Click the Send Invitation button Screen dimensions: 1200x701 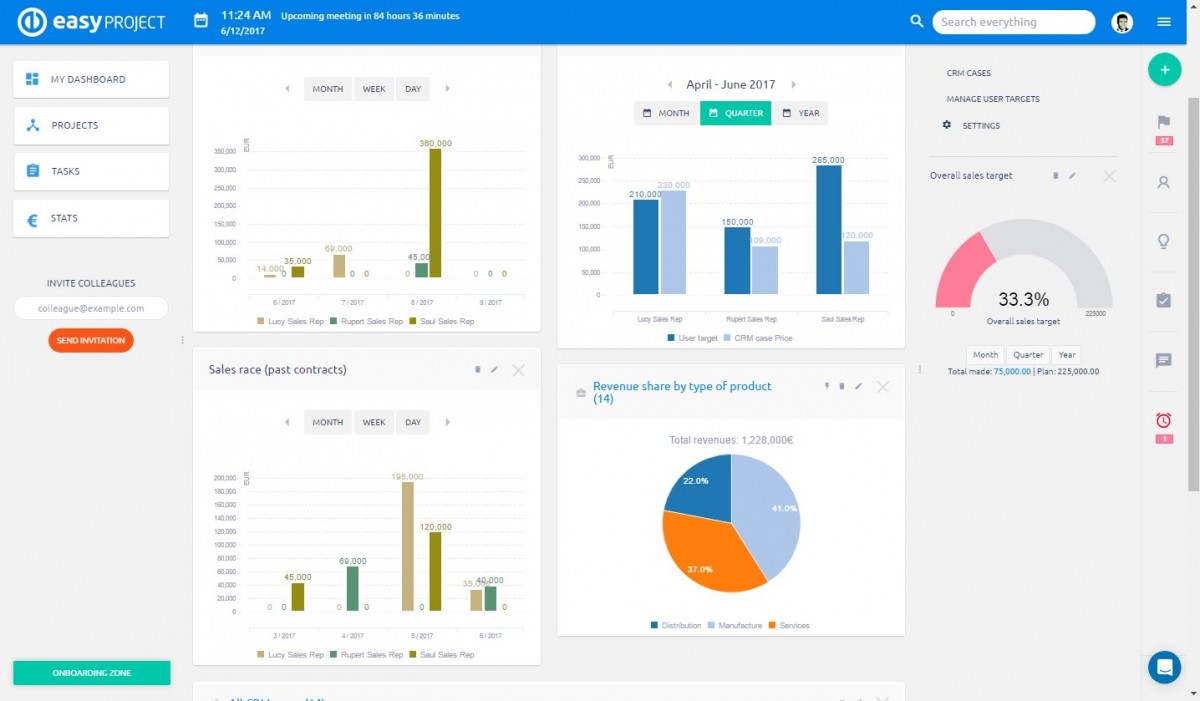coord(91,341)
